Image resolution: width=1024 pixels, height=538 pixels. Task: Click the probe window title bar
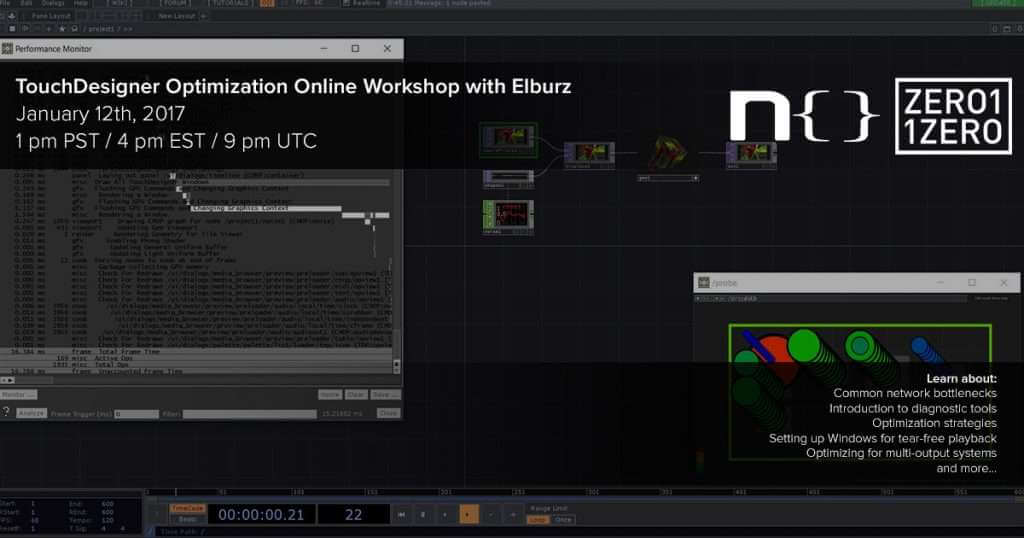(856, 283)
